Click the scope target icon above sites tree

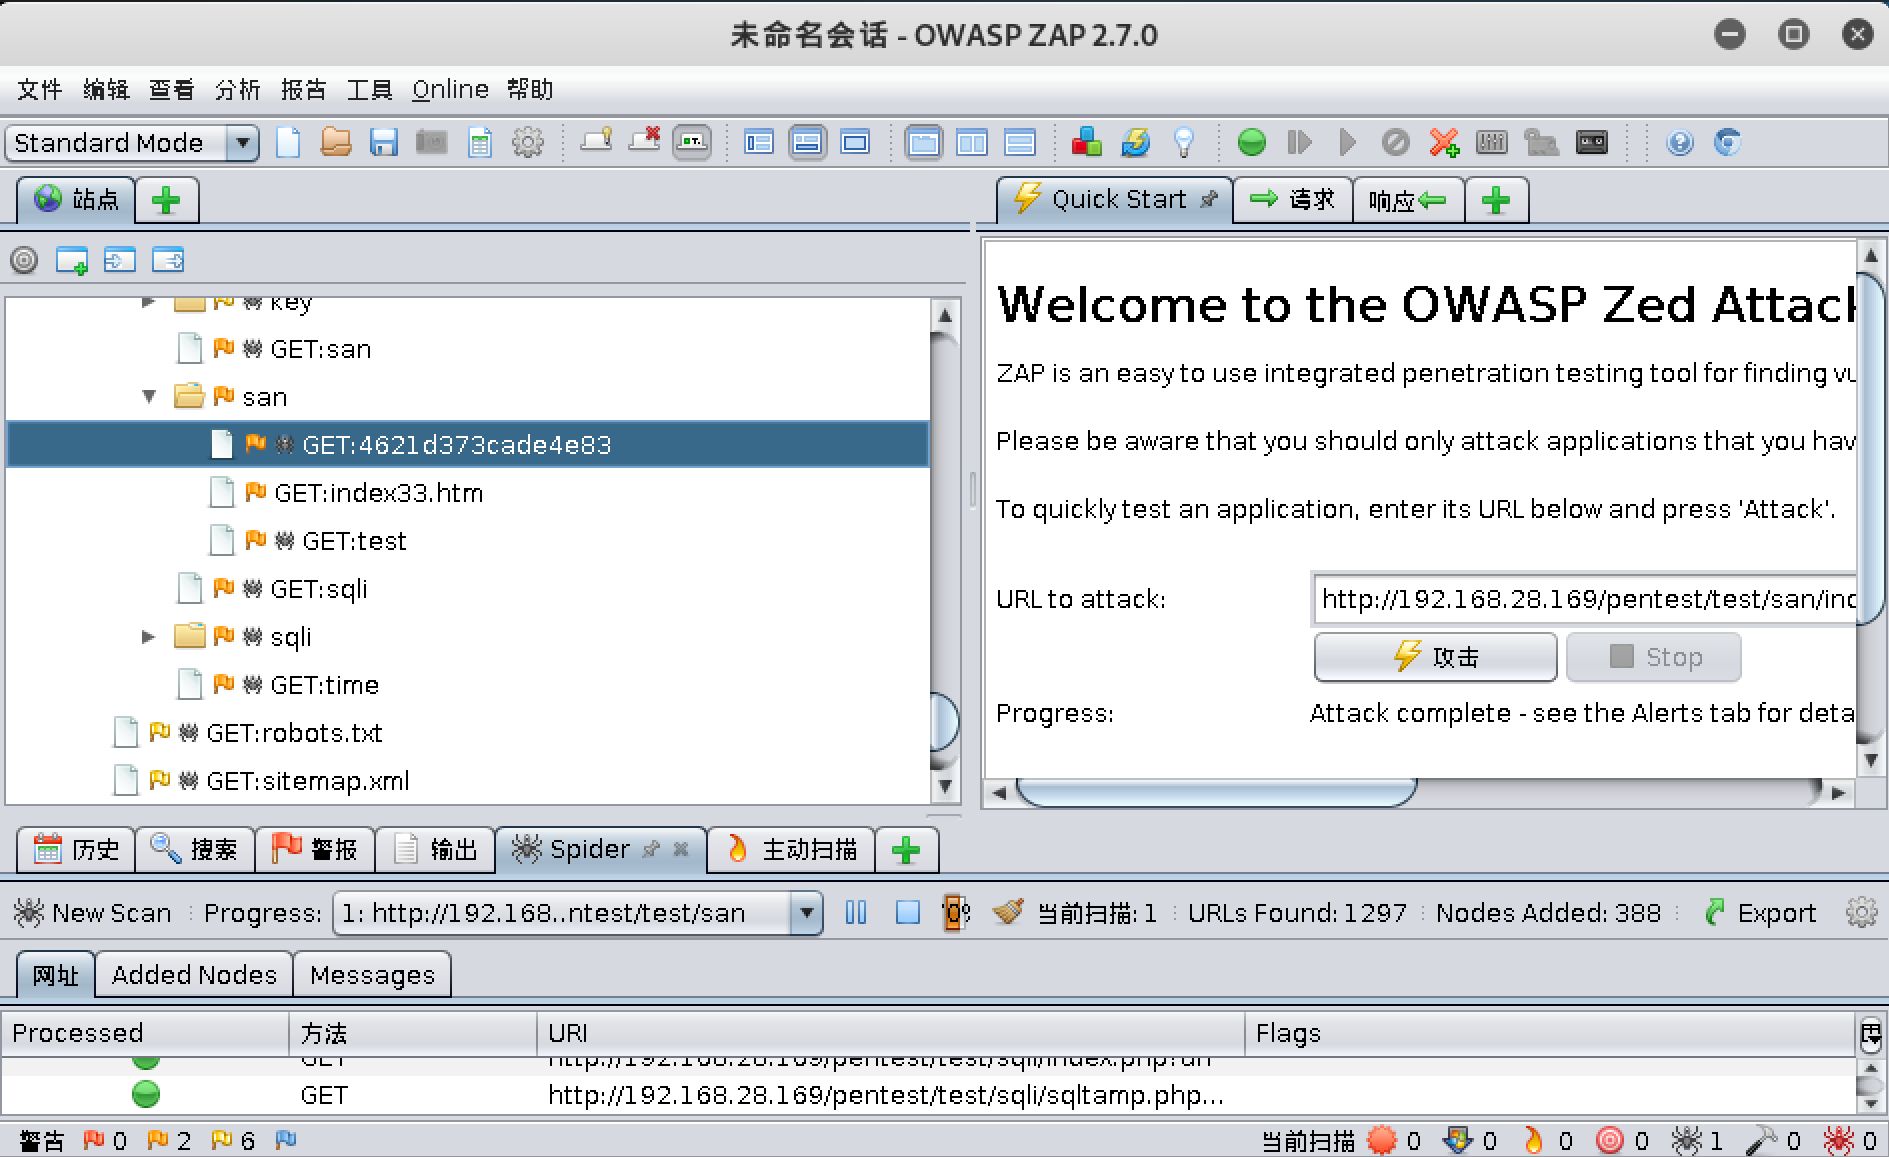coord(24,260)
